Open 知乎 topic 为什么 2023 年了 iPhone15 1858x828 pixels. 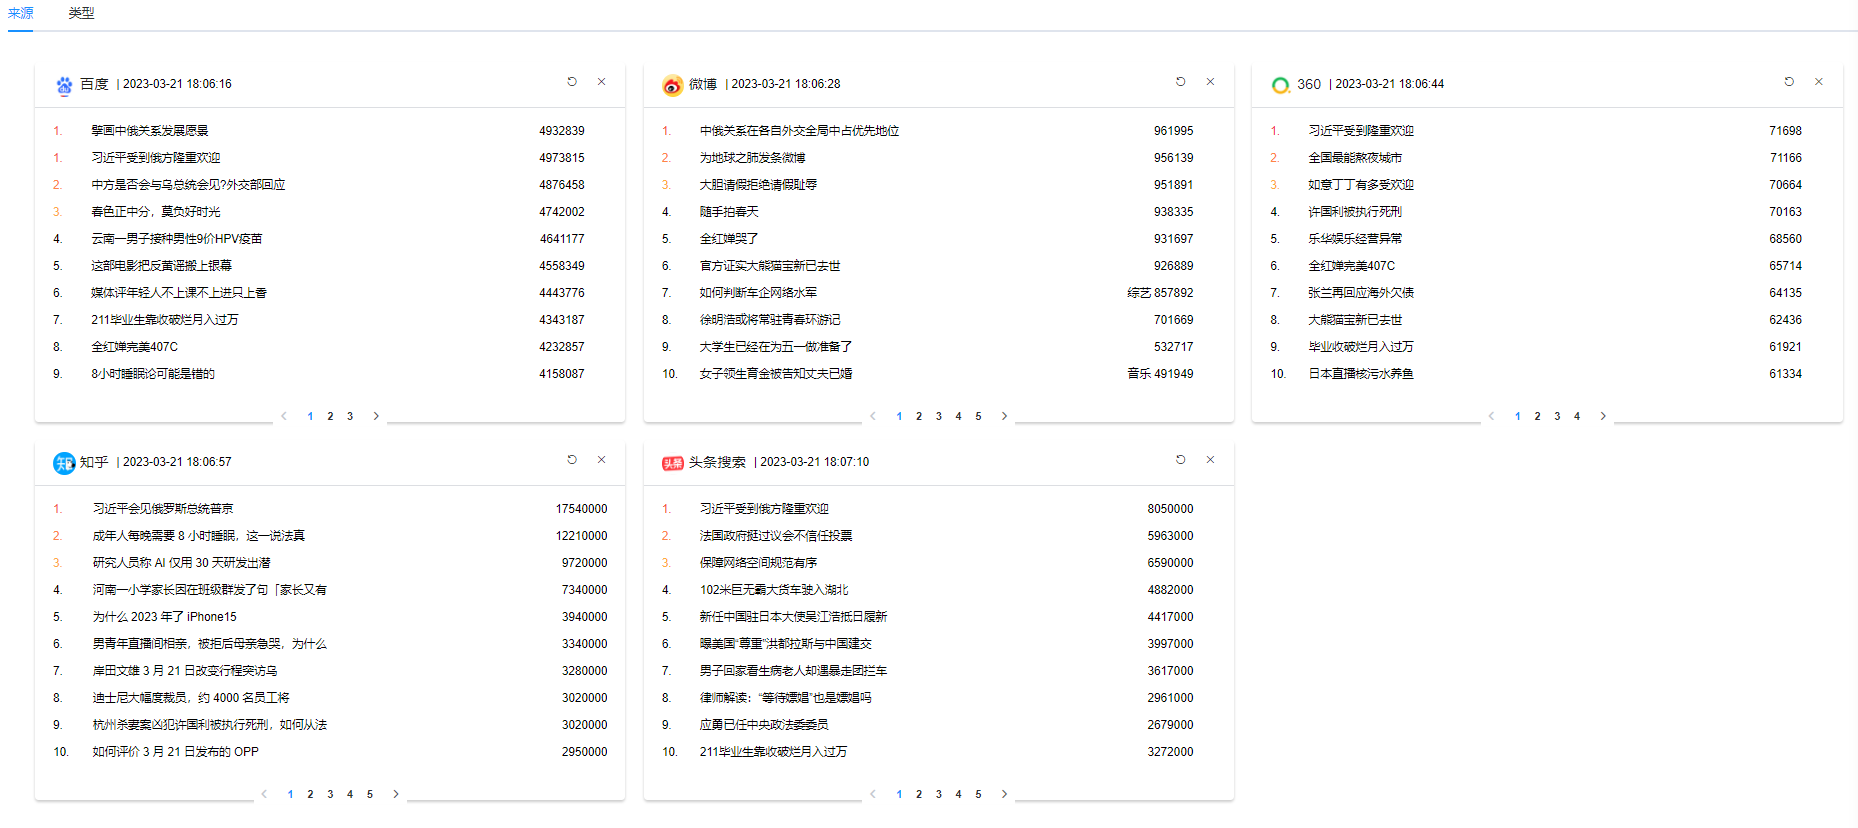(x=165, y=617)
